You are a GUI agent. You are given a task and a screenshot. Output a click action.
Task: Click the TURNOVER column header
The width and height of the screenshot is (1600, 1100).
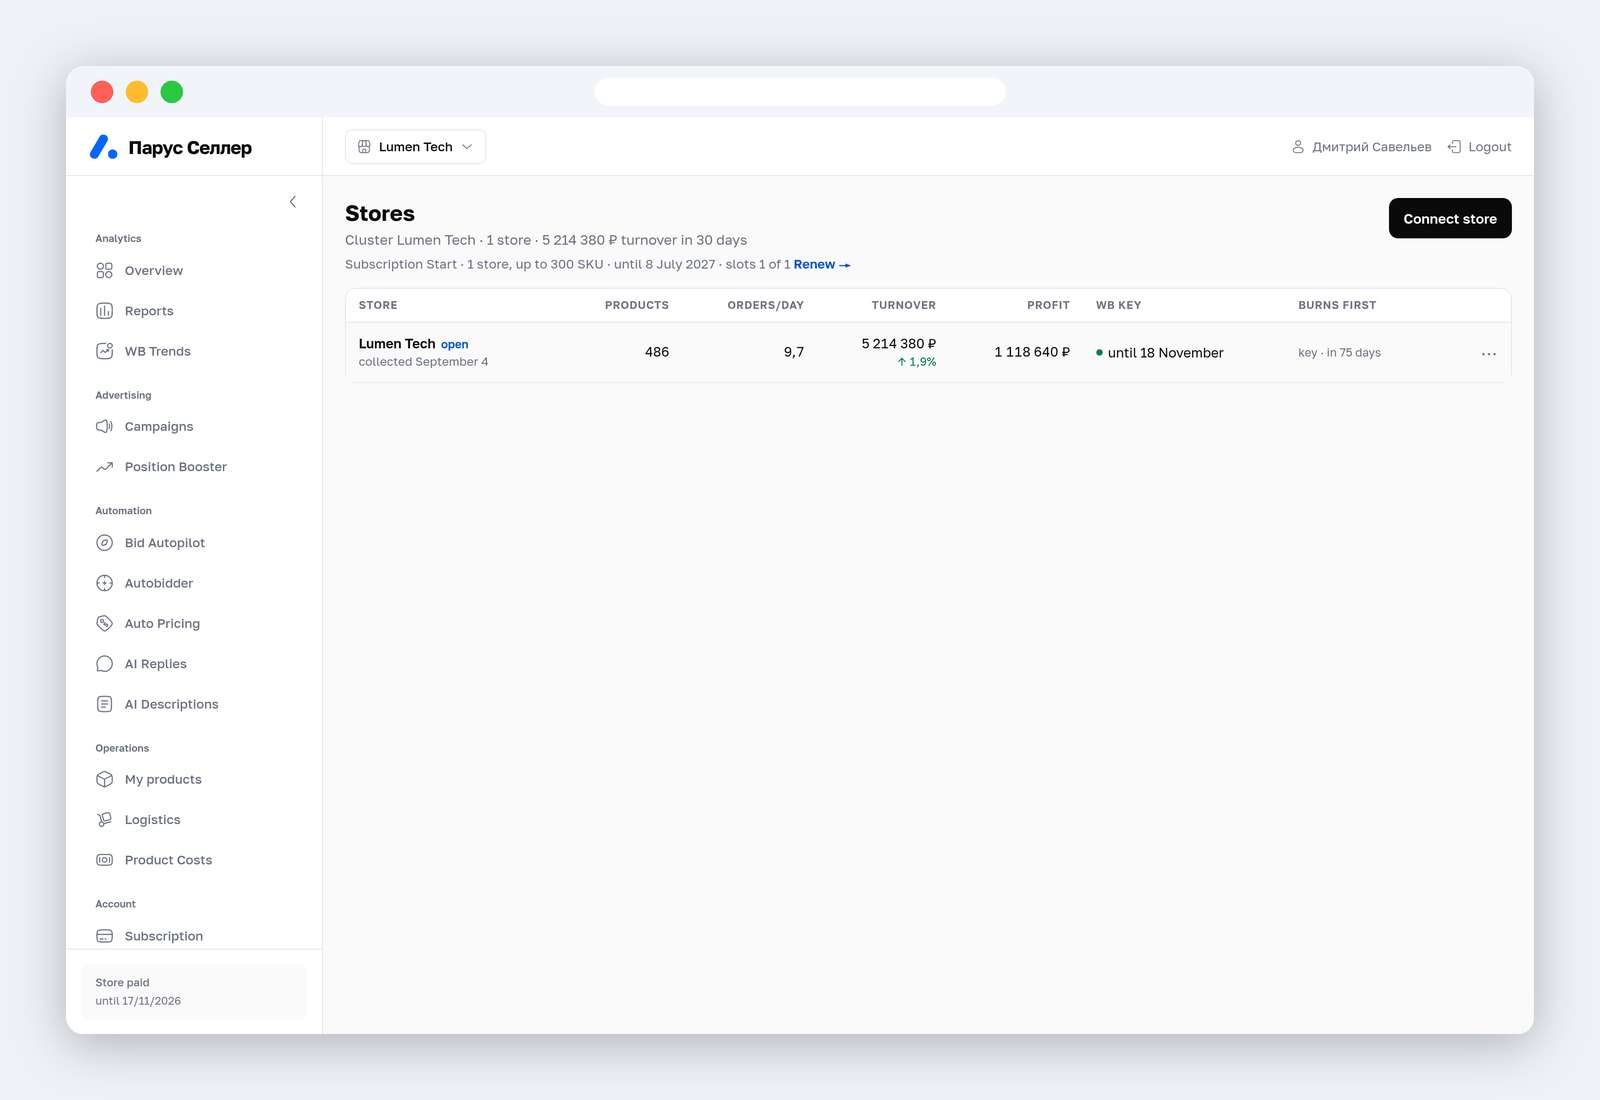point(904,305)
